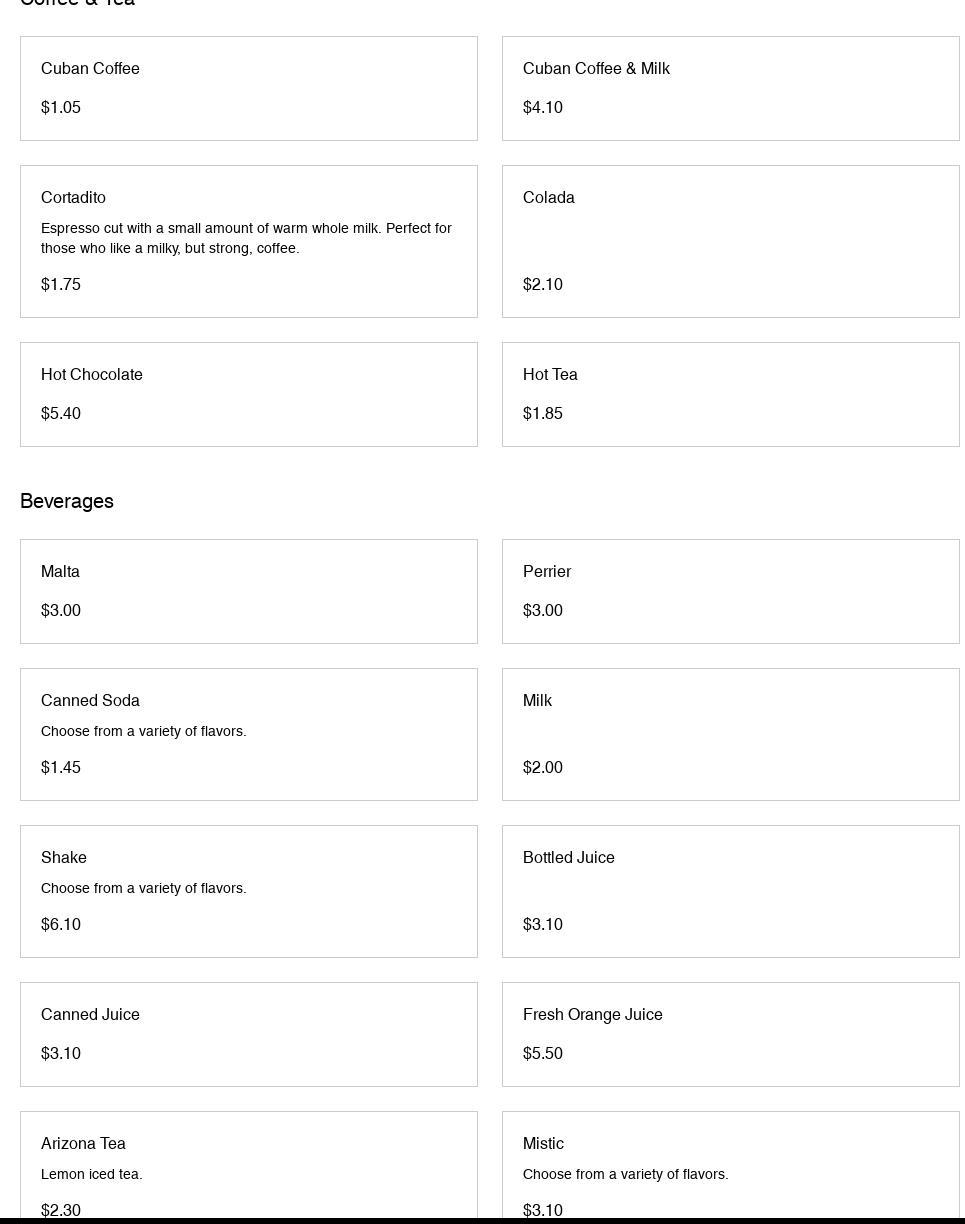The height and width of the screenshot is (1224, 965).
Task: Click the $5.50 Fresh Orange Juice price
Action: [x=543, y=1053]
